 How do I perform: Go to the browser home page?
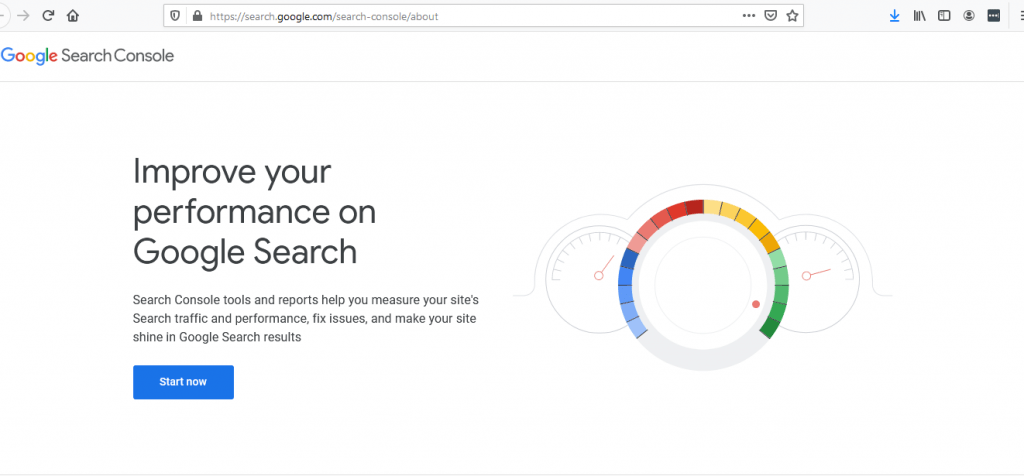72,16
